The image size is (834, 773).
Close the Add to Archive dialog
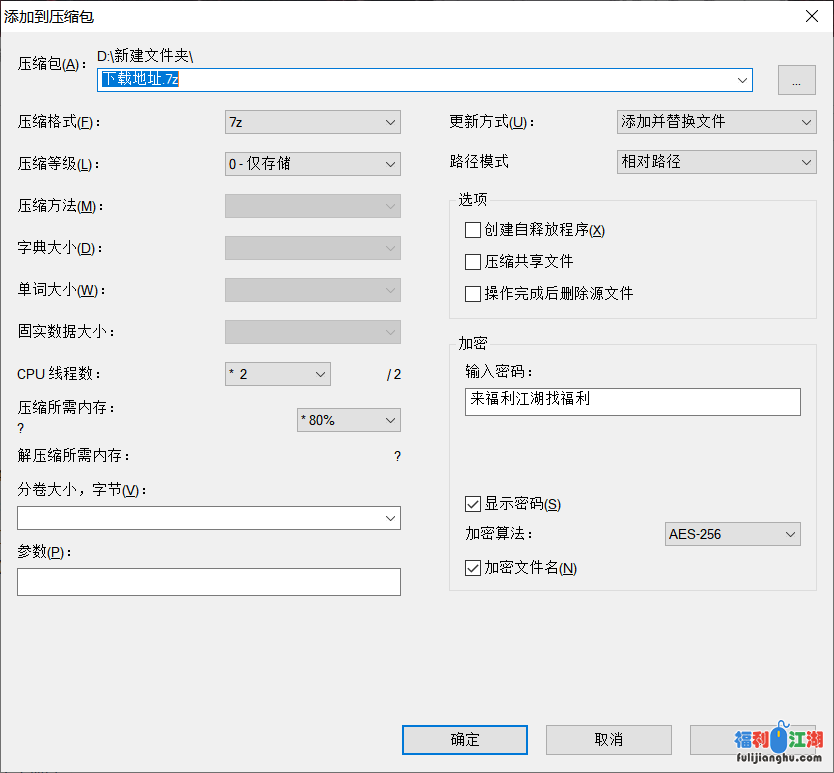pos(810,15)
